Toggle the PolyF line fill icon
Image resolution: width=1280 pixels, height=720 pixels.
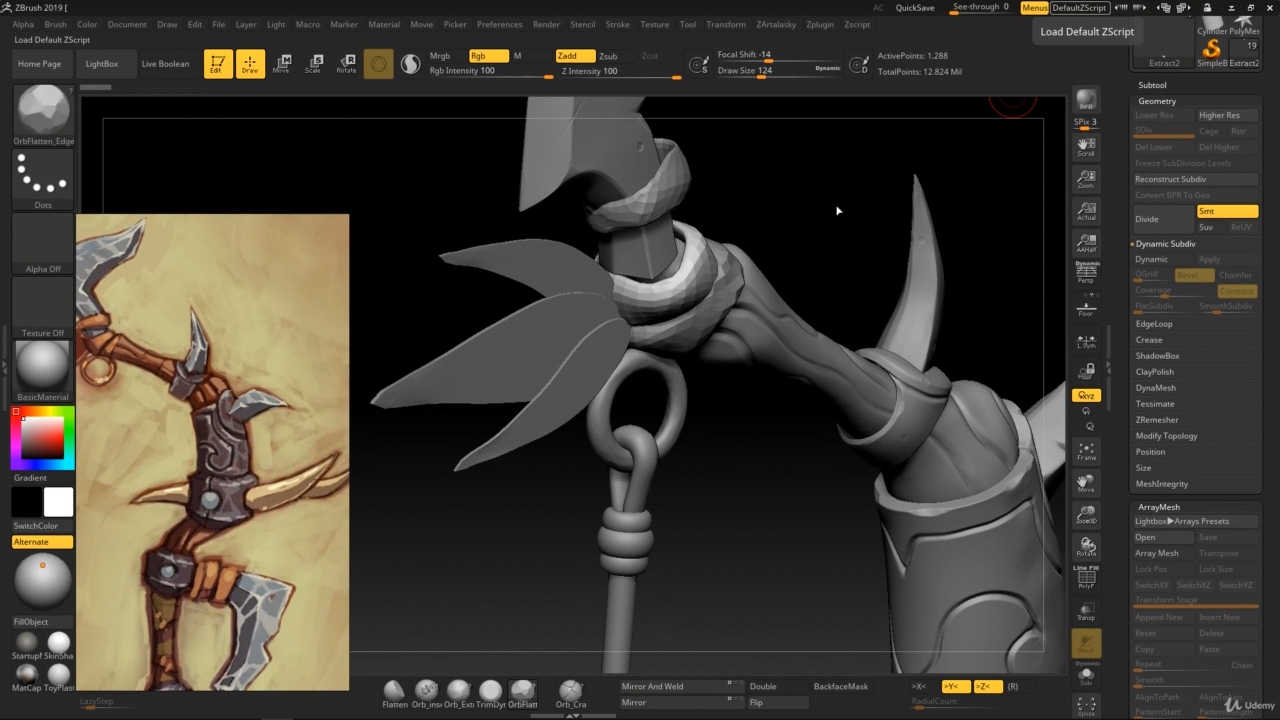point(1086,578)
